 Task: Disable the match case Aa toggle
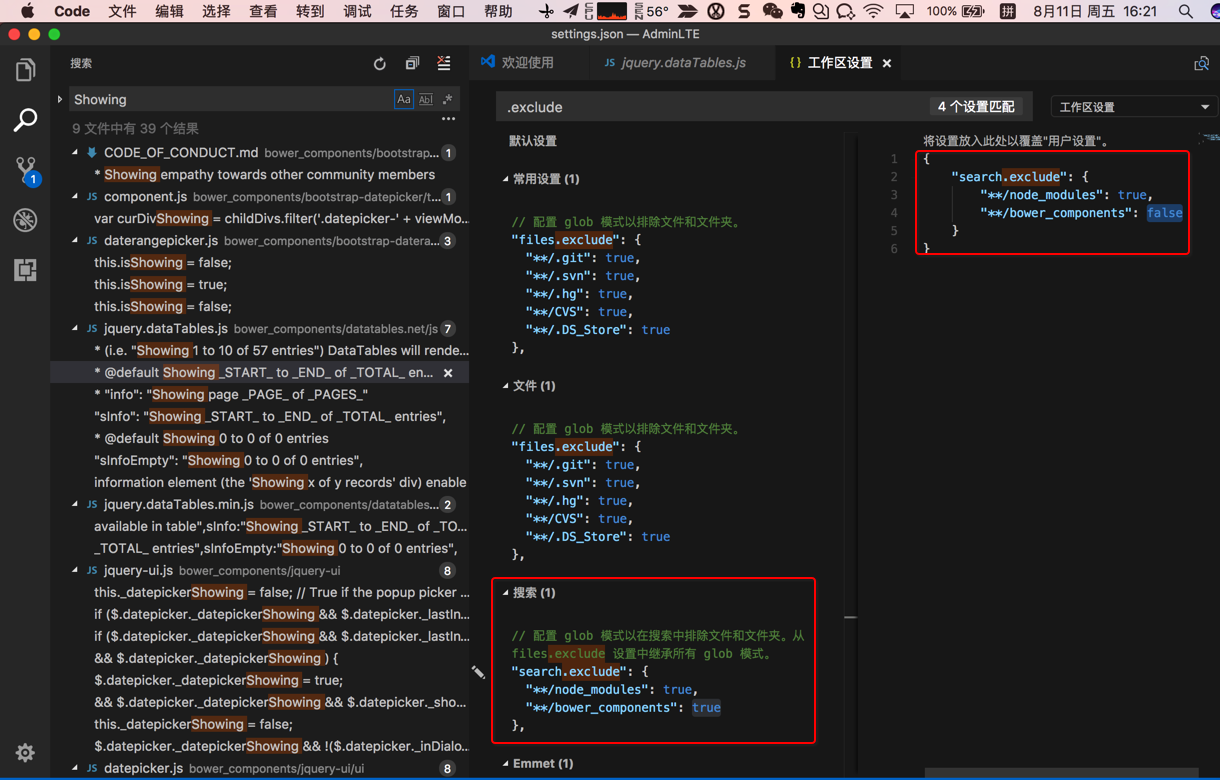404,99
